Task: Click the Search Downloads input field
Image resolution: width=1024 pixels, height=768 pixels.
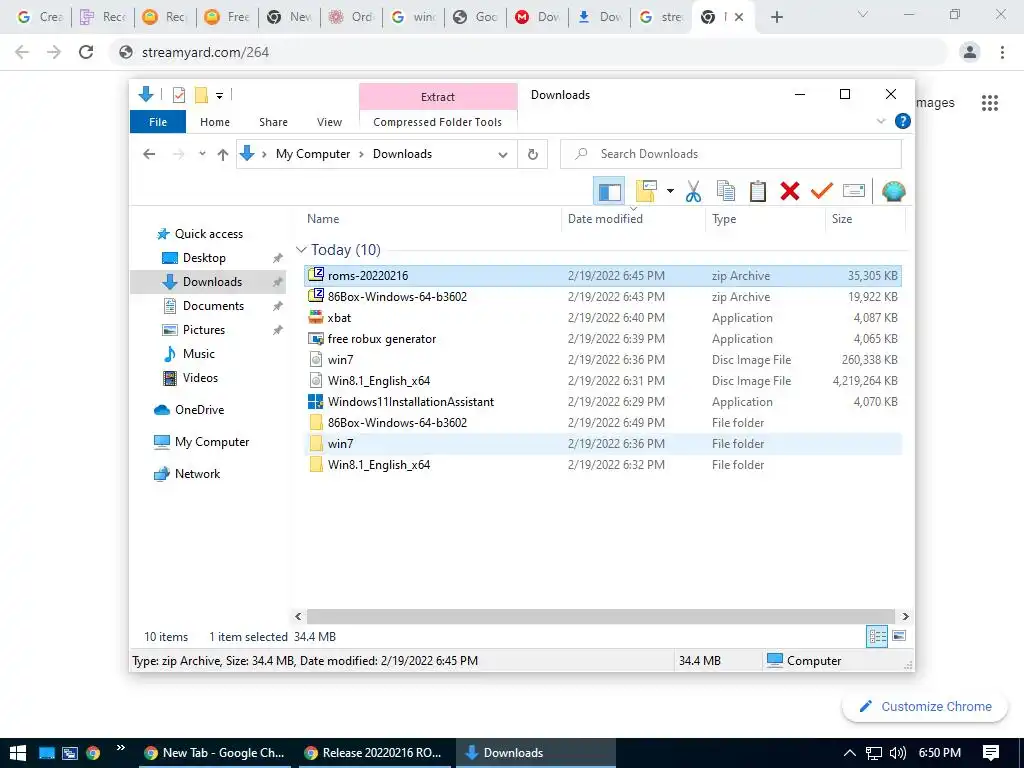Action: 731,154
